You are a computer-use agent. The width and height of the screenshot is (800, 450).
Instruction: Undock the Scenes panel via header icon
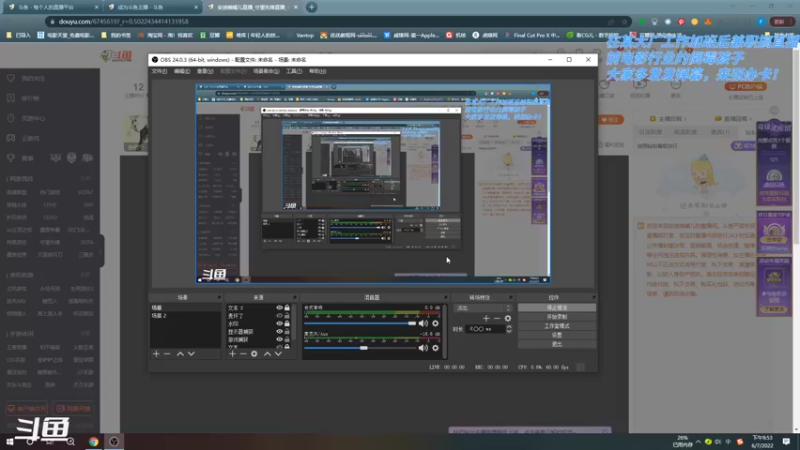(219, 297)
